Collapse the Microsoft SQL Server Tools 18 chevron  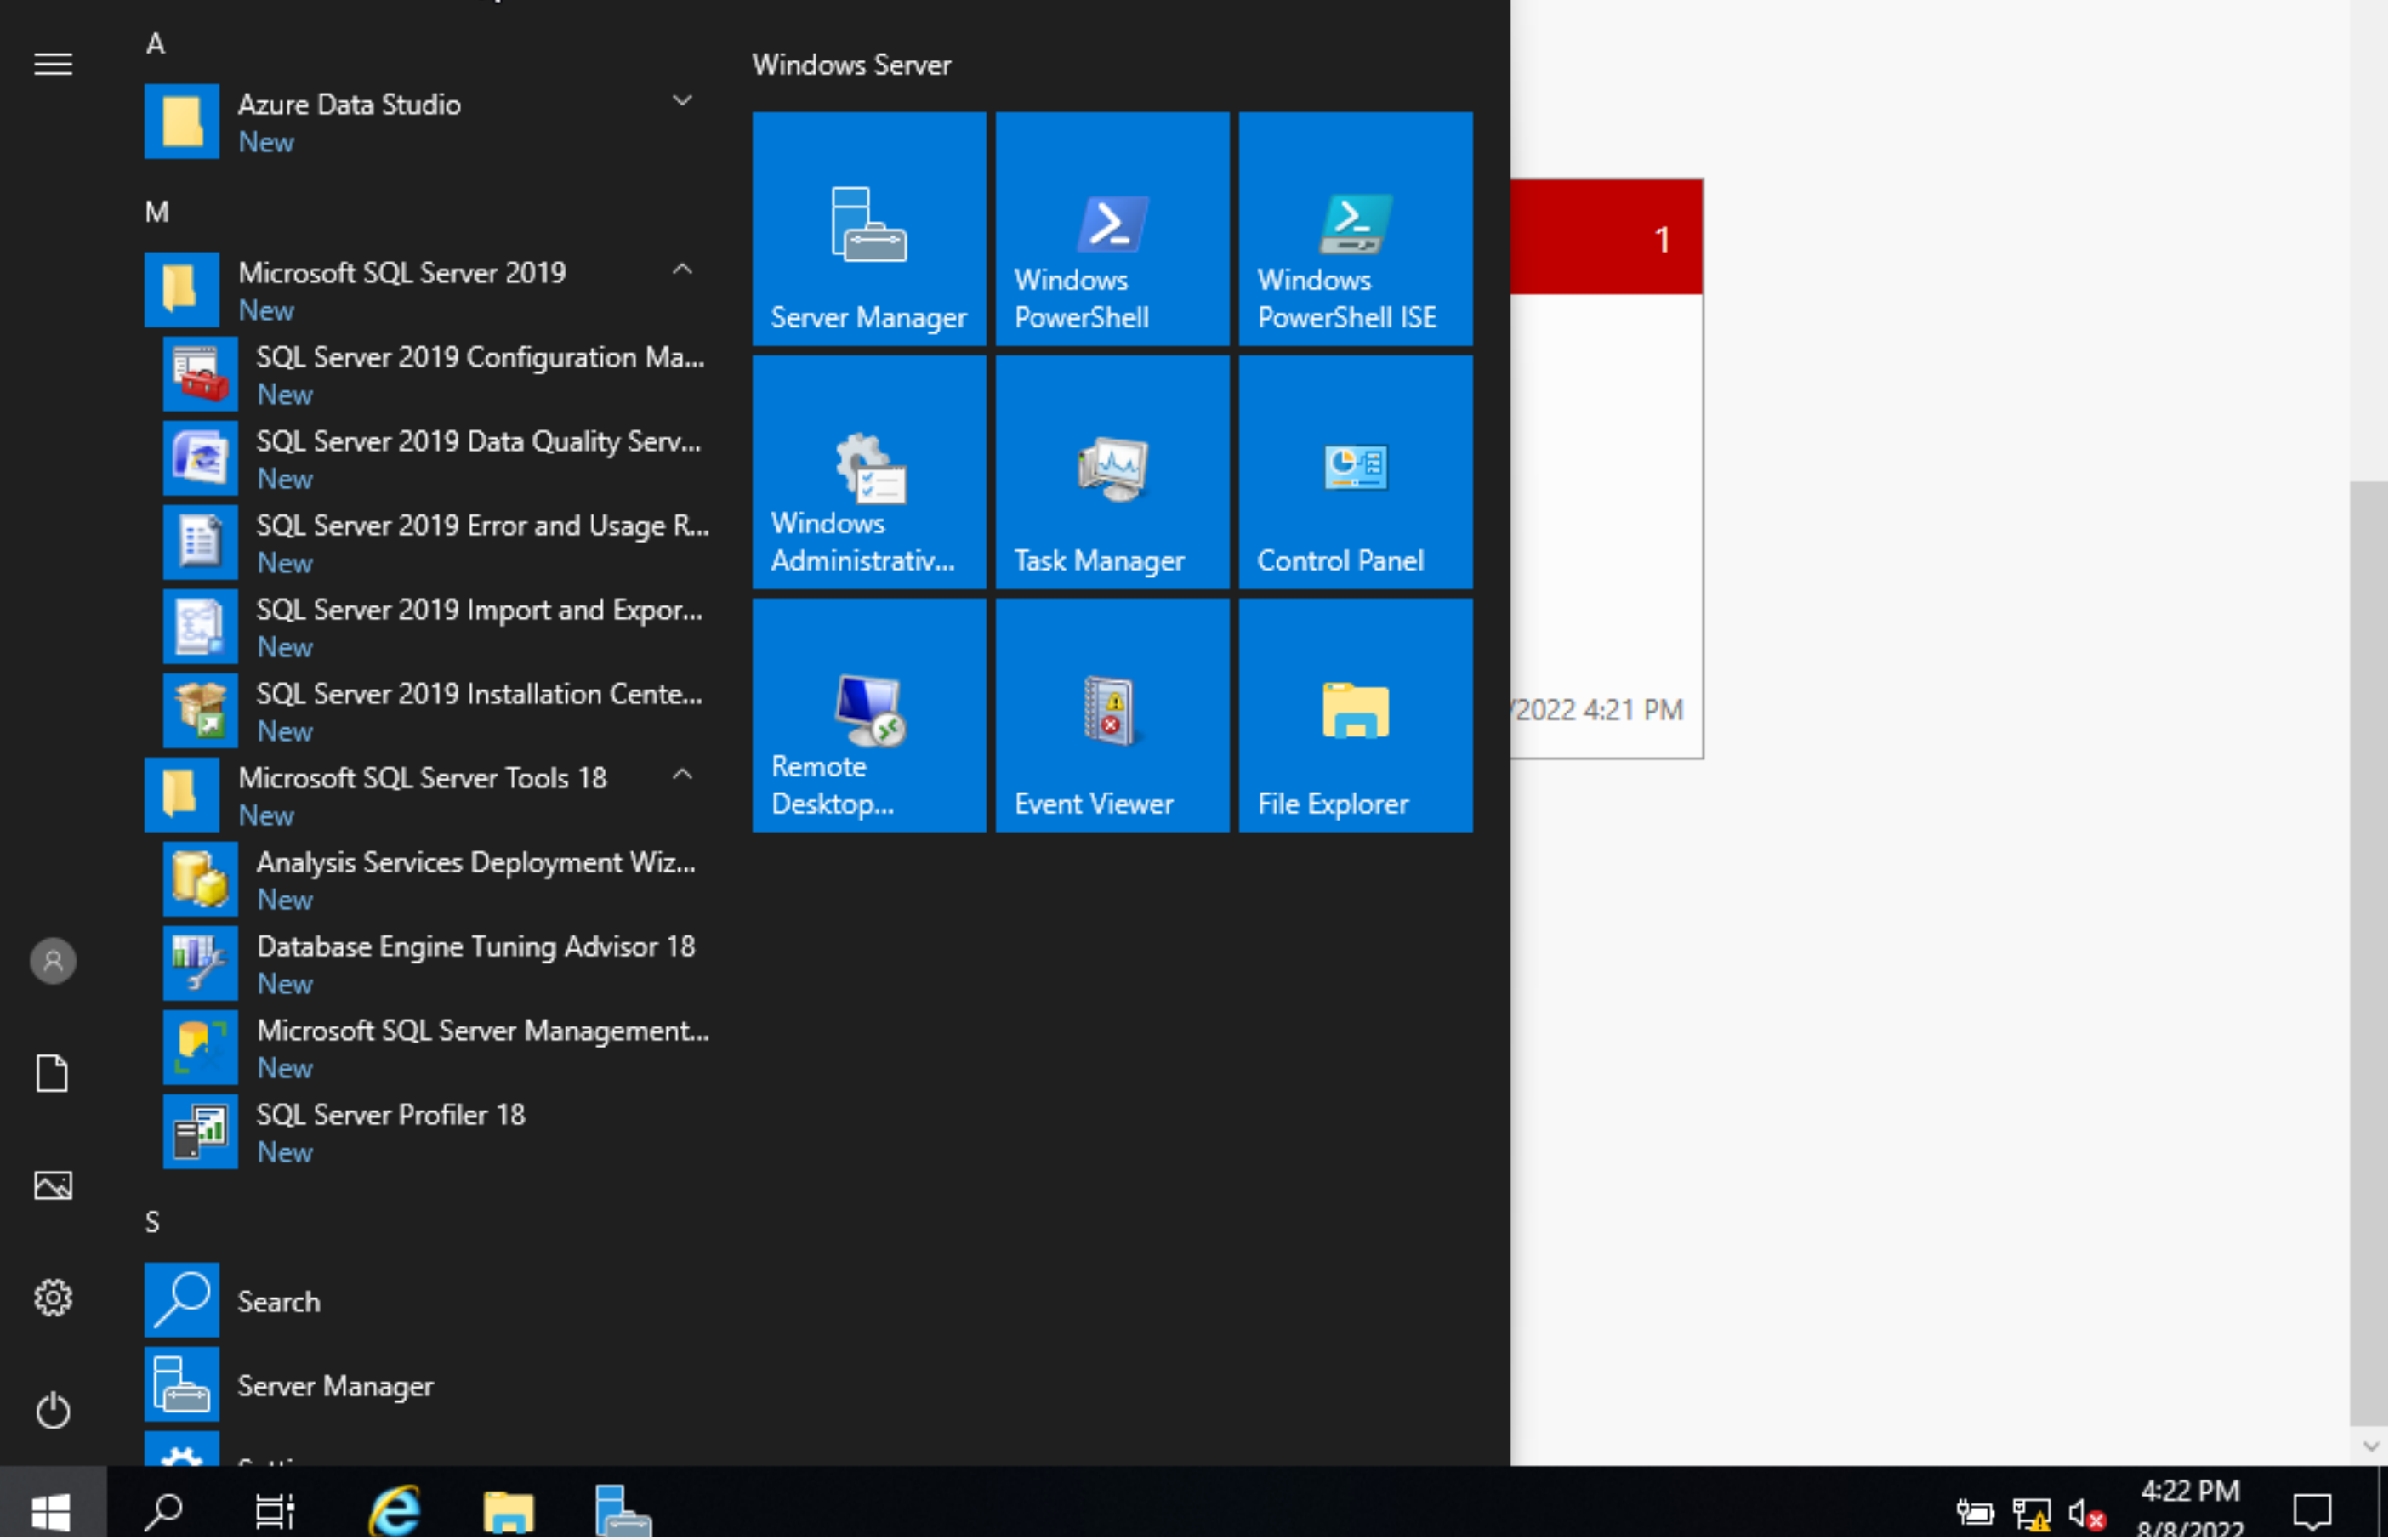[x=682, y=774]
